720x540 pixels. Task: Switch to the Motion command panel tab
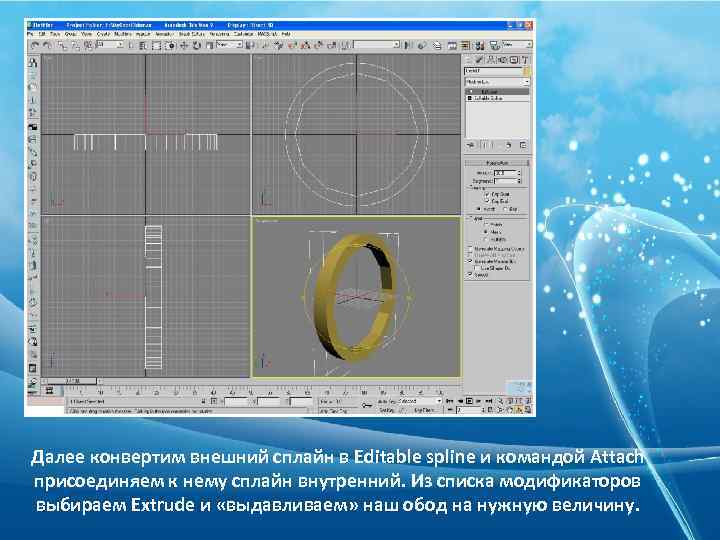point(502,60)
